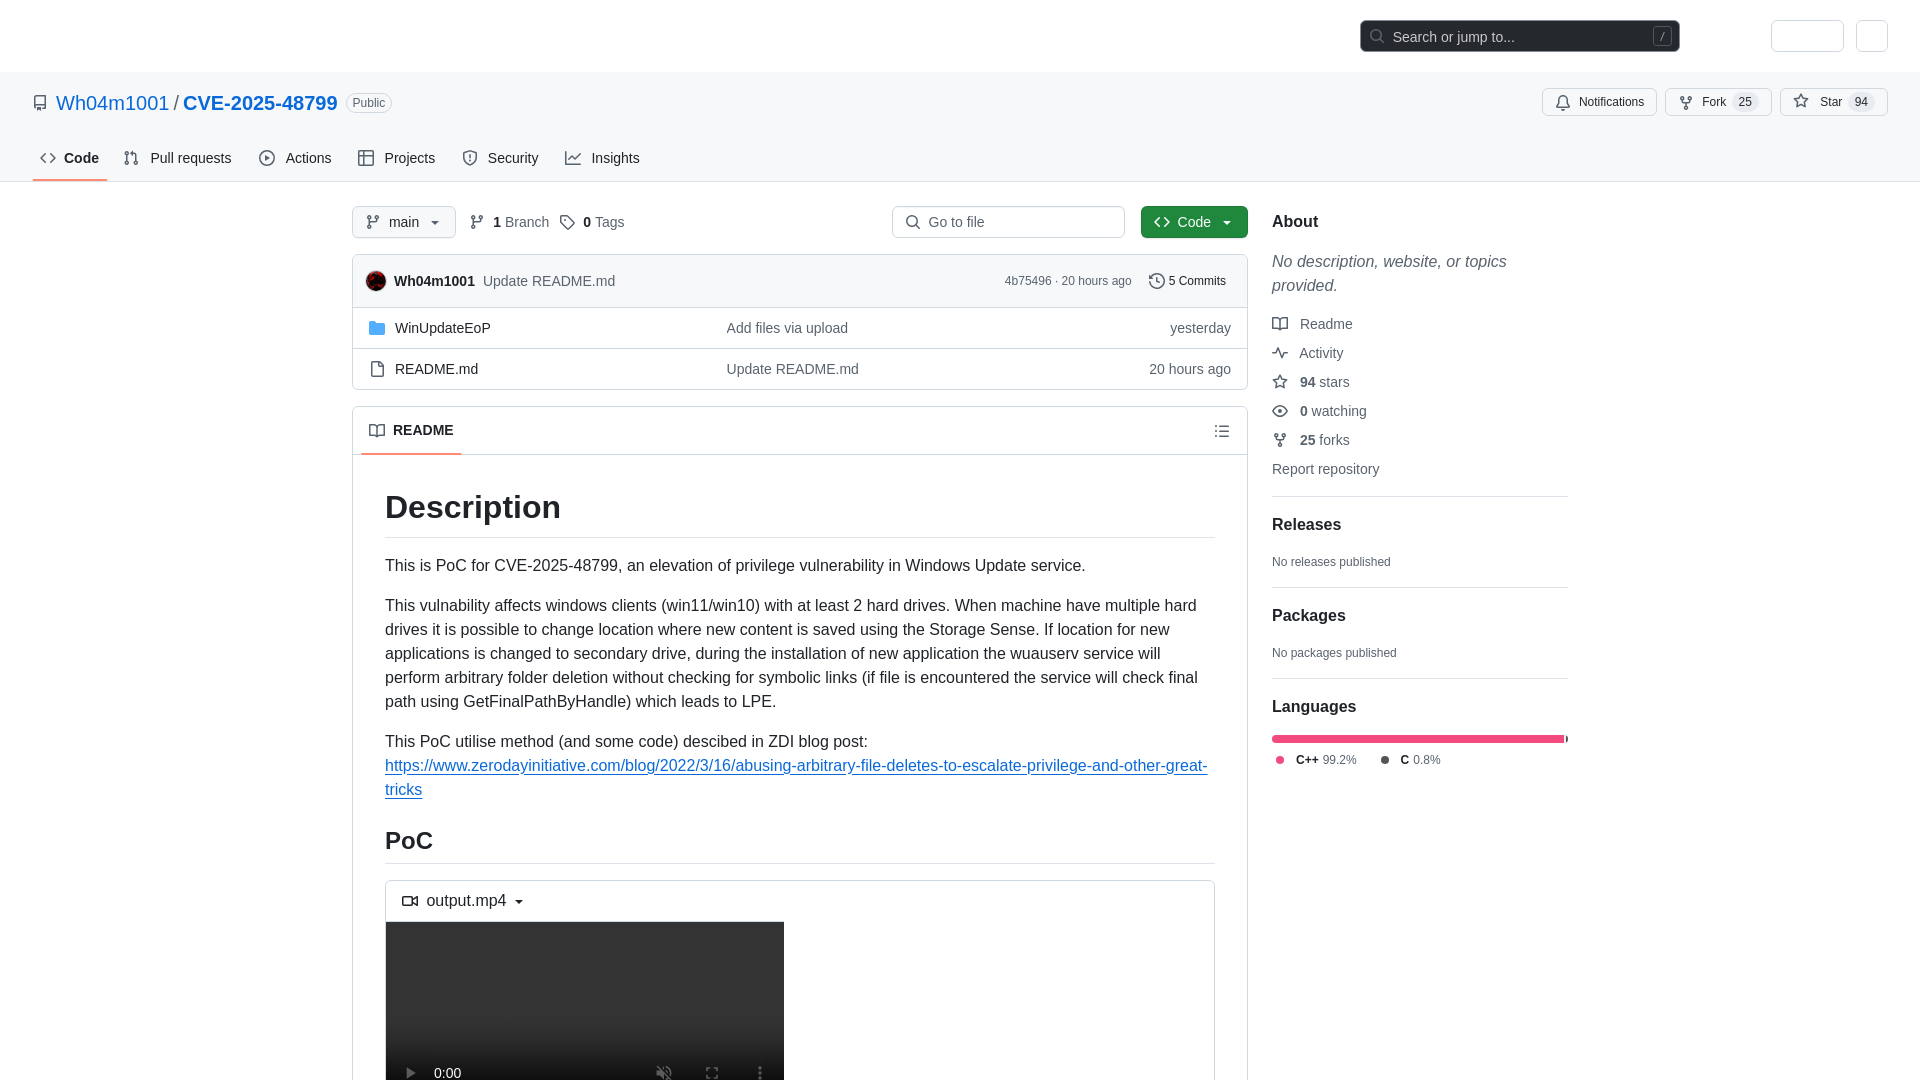
Task: Expand the output.mp4 dropdown
Action: (x=463, y=901)
